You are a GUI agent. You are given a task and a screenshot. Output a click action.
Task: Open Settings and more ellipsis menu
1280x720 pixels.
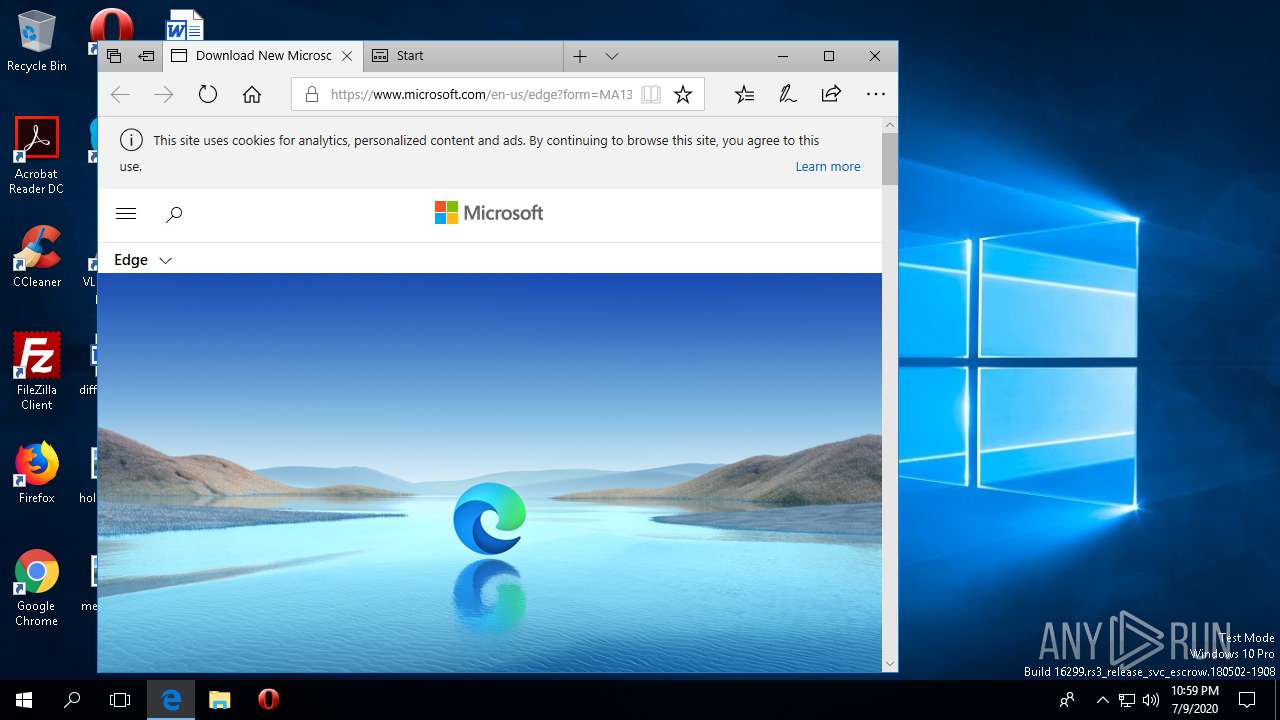[876, 94]
